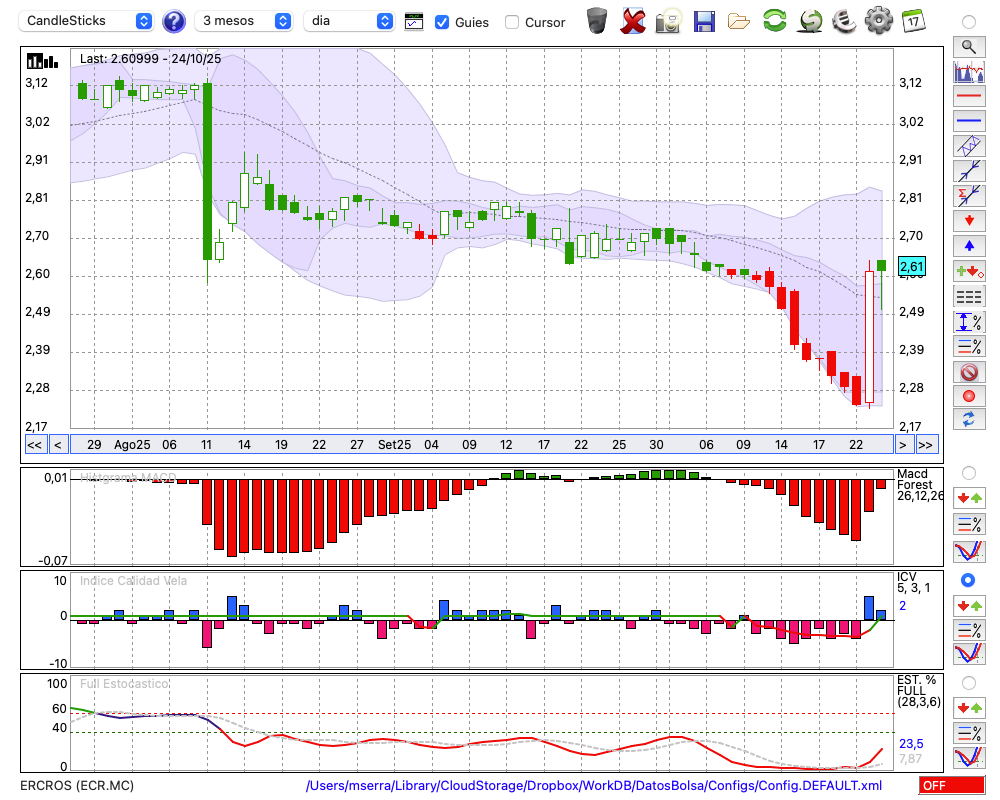Screen dimensions: 1000x800
Task: Click the trash can icon in toolbar
Action: [x=597, y=20]
